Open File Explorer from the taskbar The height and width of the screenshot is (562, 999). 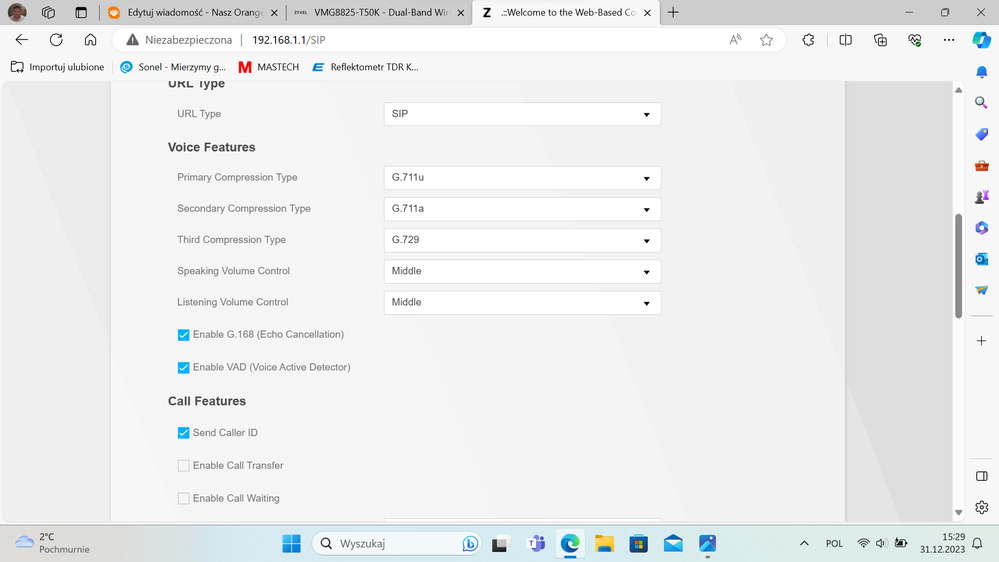pos(604,544)
